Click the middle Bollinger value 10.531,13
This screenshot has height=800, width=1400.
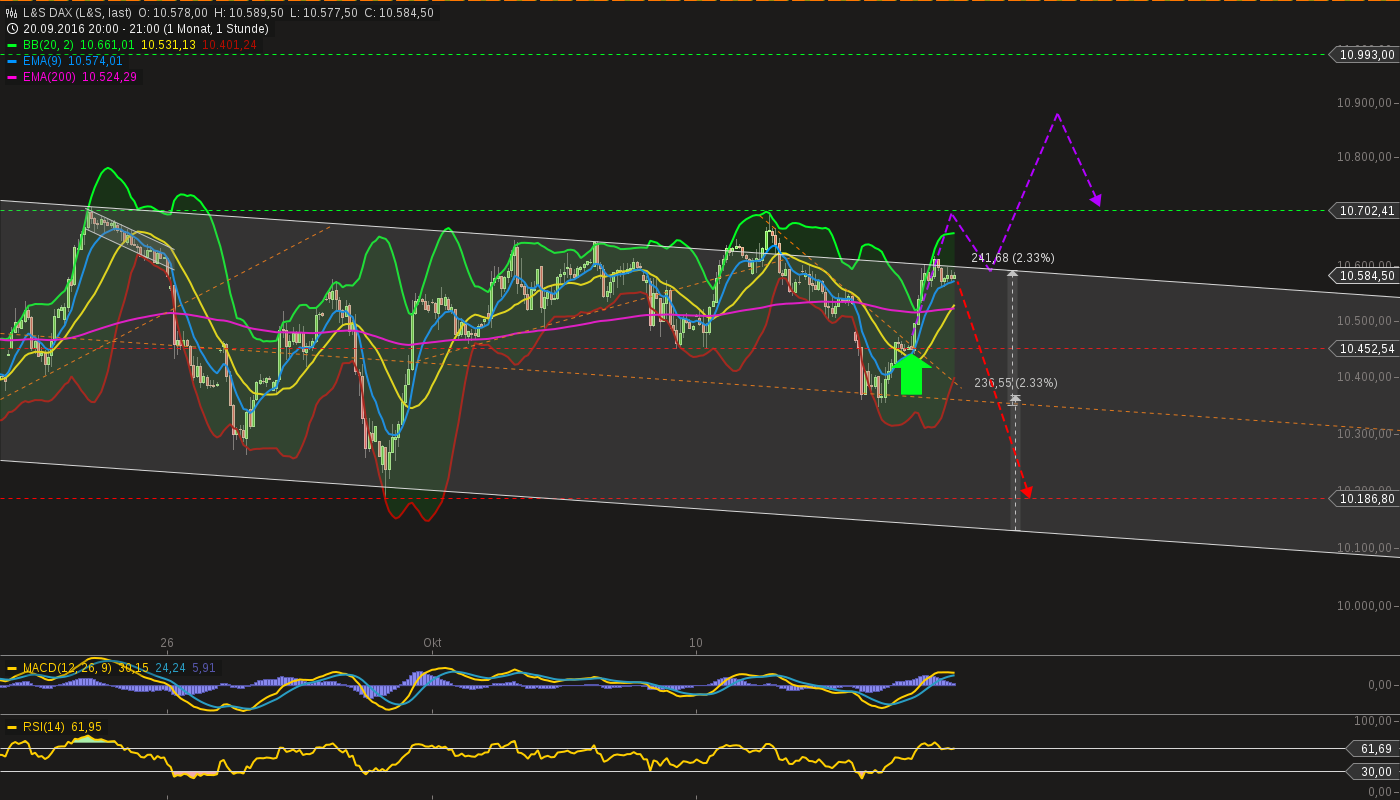point(169,45)
